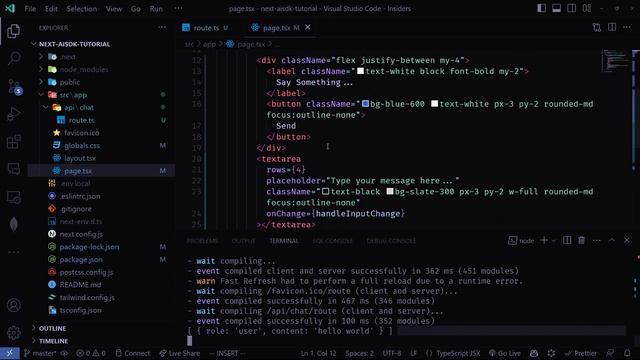Click the bg-slate-300 color swatch
The width and height of the screenshot is (640, 360).
click(390, 191)
